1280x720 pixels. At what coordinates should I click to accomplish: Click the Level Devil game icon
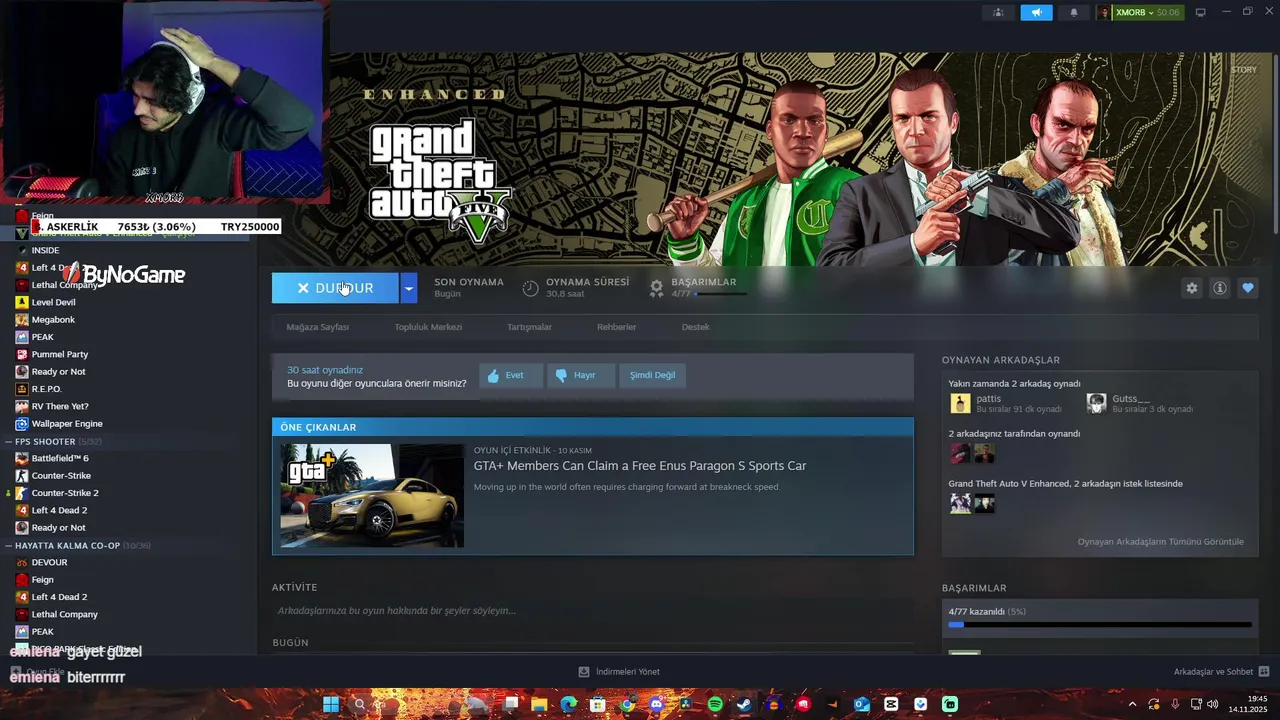(x=22, y=302)
